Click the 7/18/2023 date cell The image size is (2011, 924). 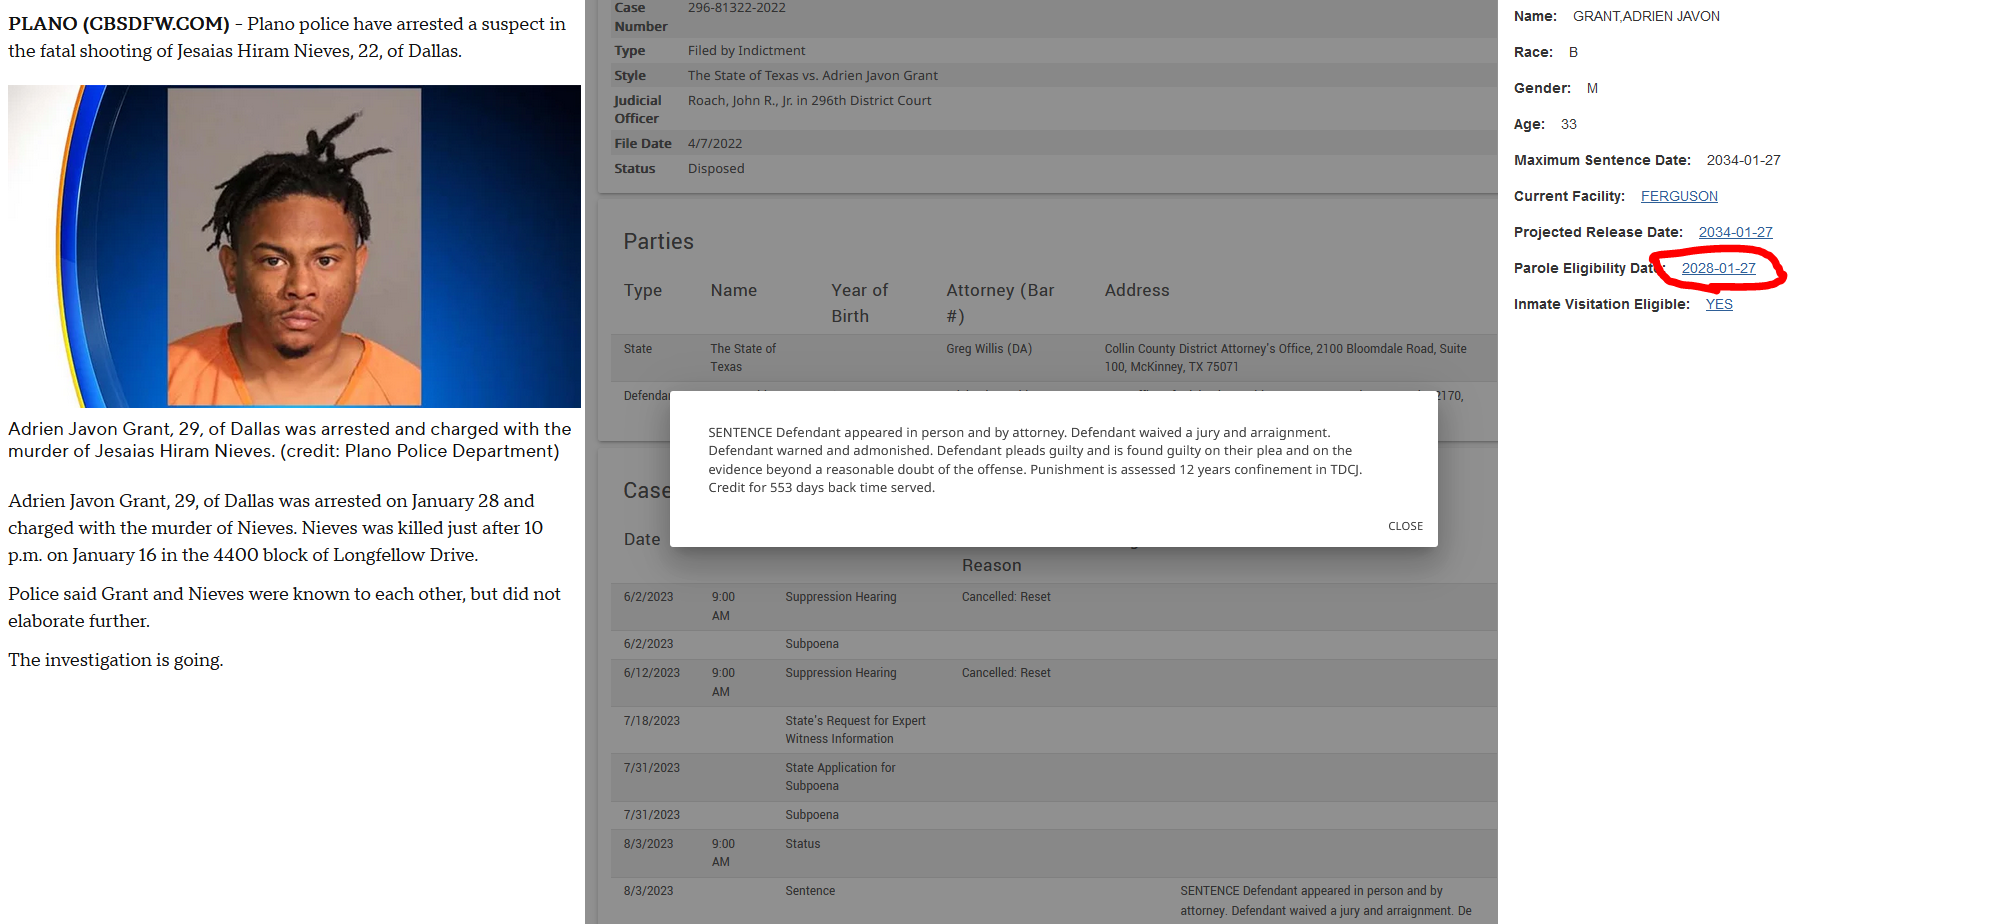point(652,721)
